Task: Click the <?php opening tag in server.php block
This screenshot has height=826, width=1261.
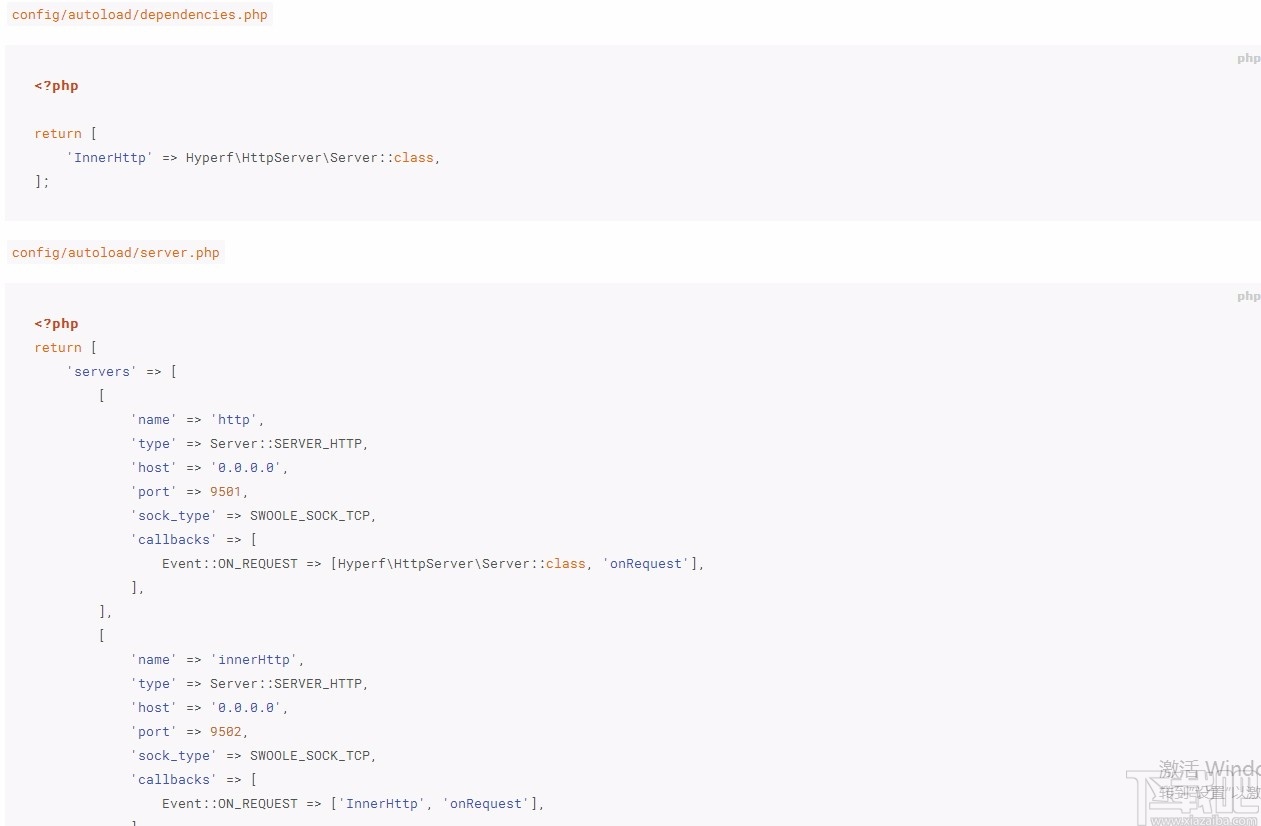Action: (56, 324)
